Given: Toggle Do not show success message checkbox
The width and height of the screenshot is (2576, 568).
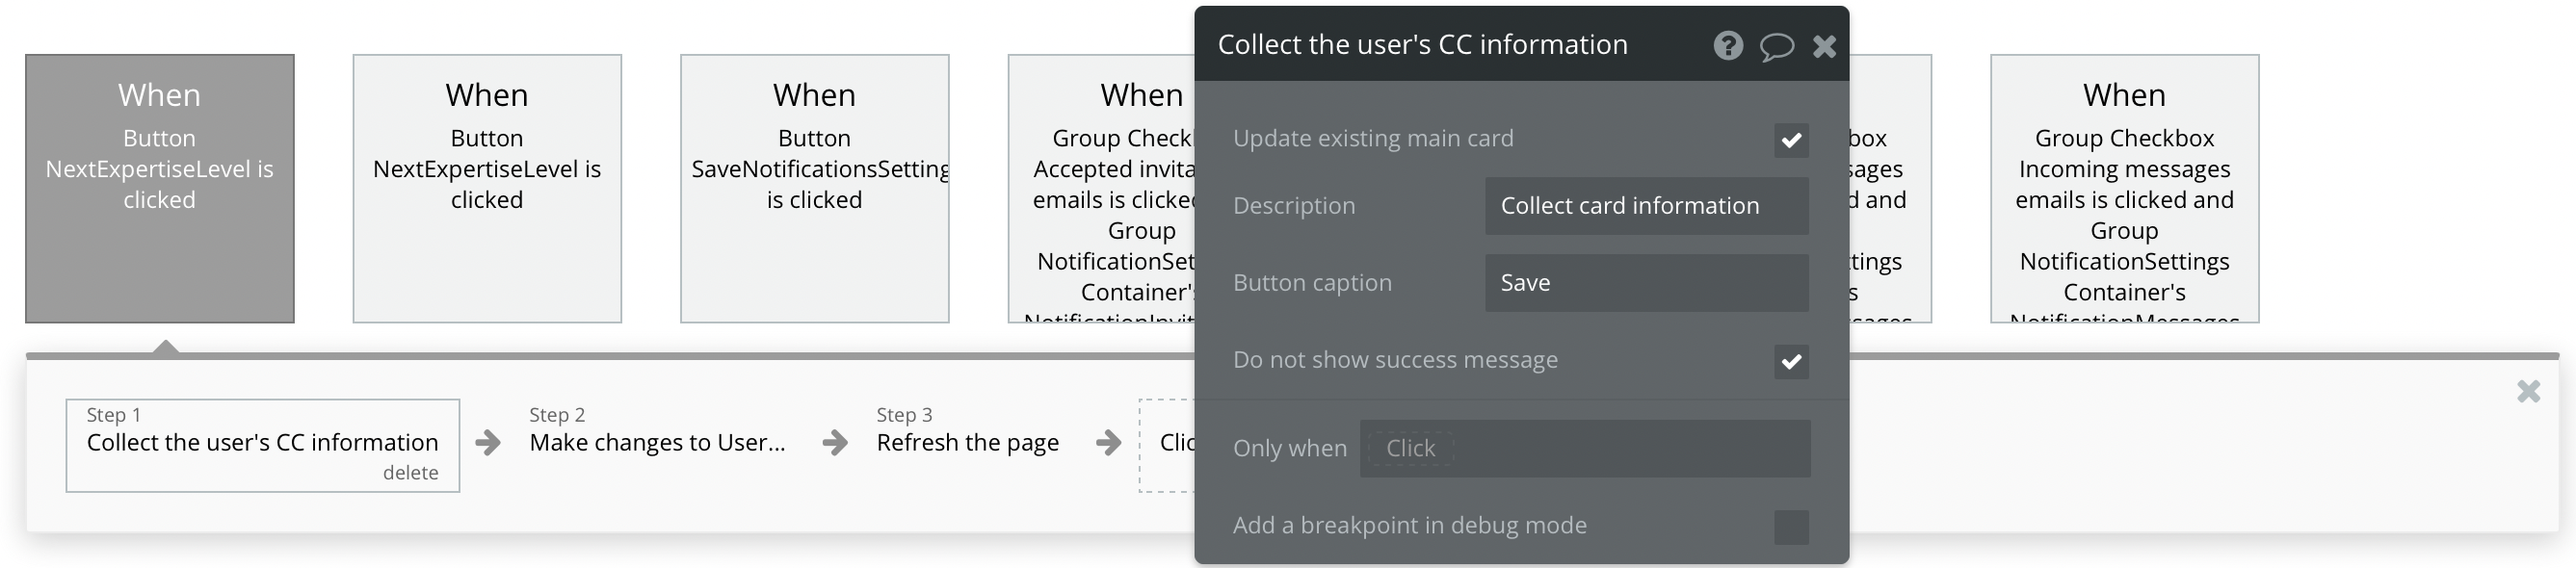Looking at the screenshot, I should pos(1791,361).
